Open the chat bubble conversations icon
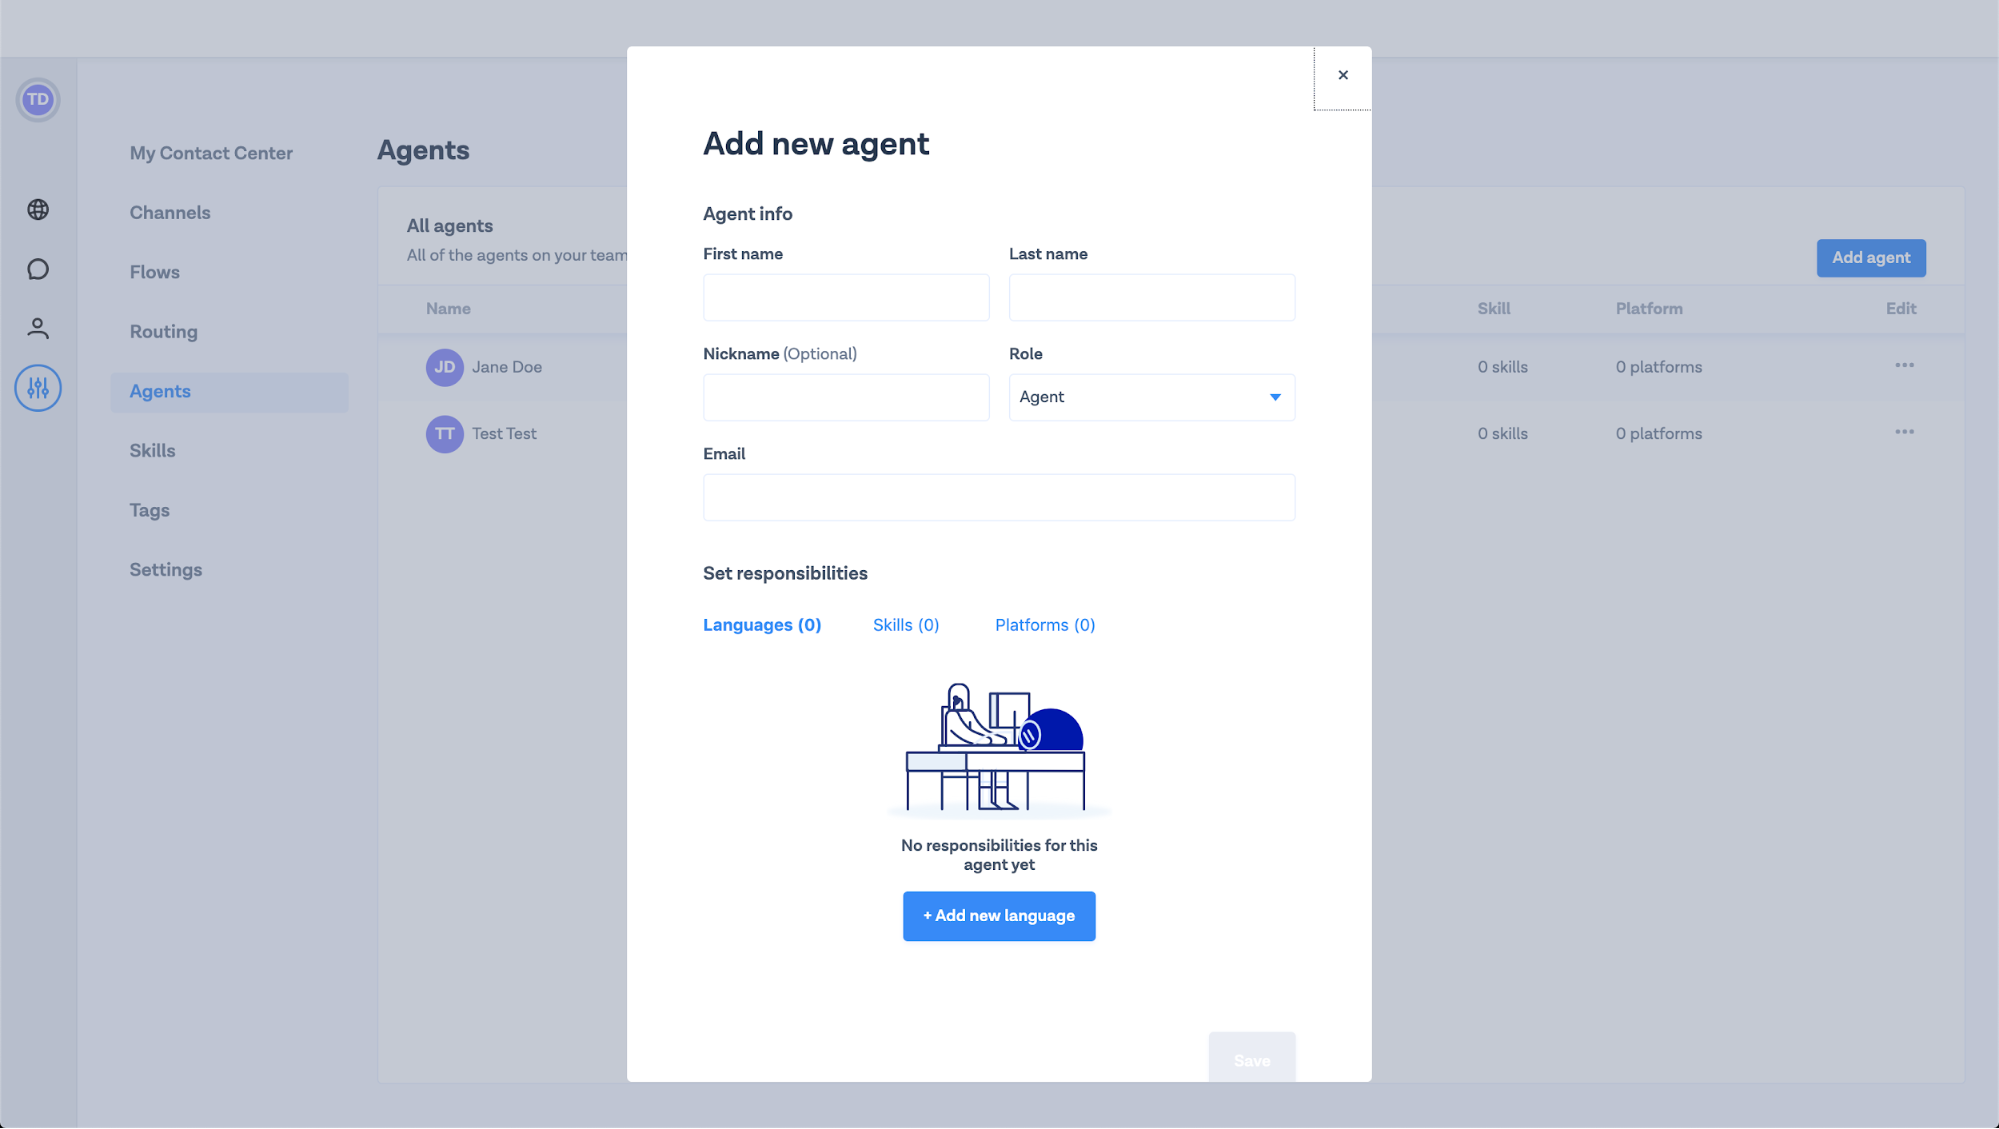This screenshot has height=1129, width=1999. 38,269
